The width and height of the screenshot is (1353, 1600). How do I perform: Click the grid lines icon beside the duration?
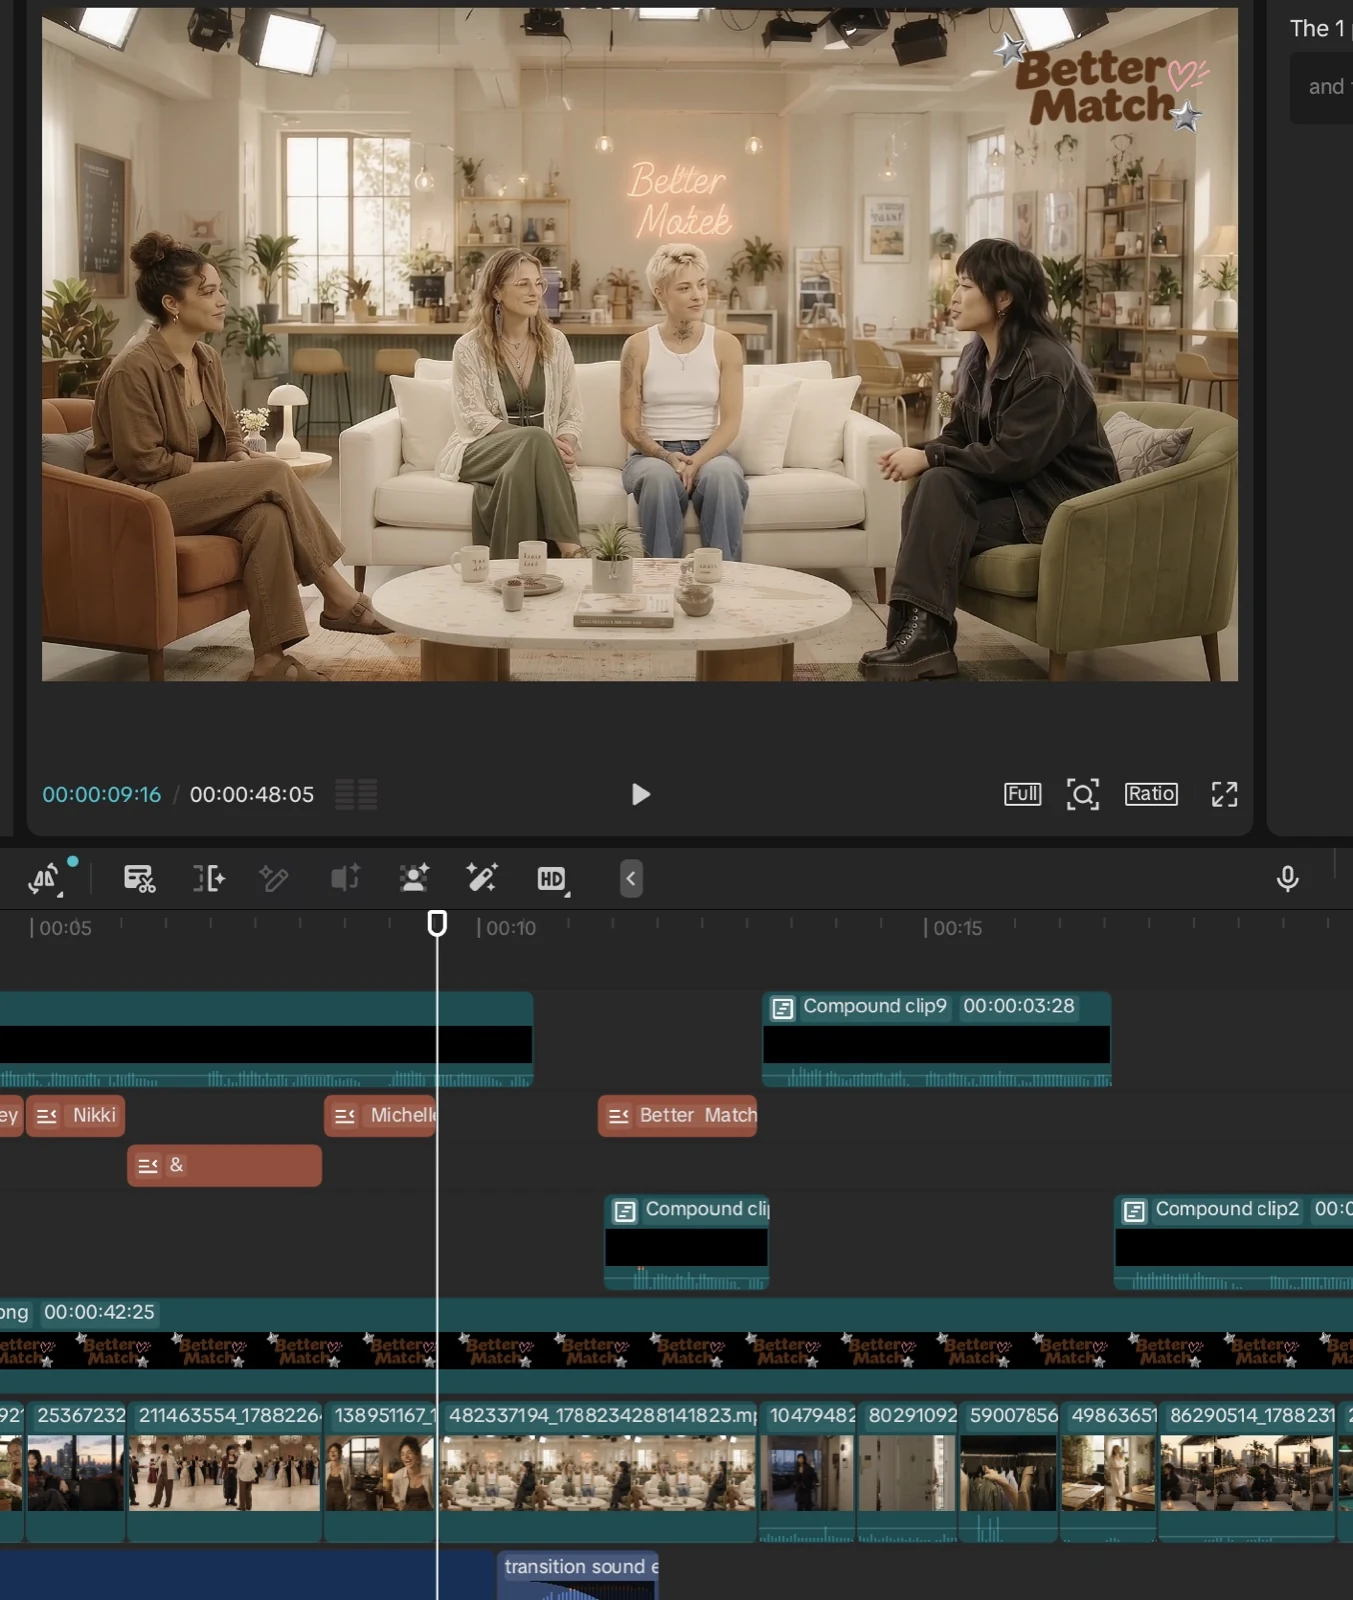[x=356, y=794]
